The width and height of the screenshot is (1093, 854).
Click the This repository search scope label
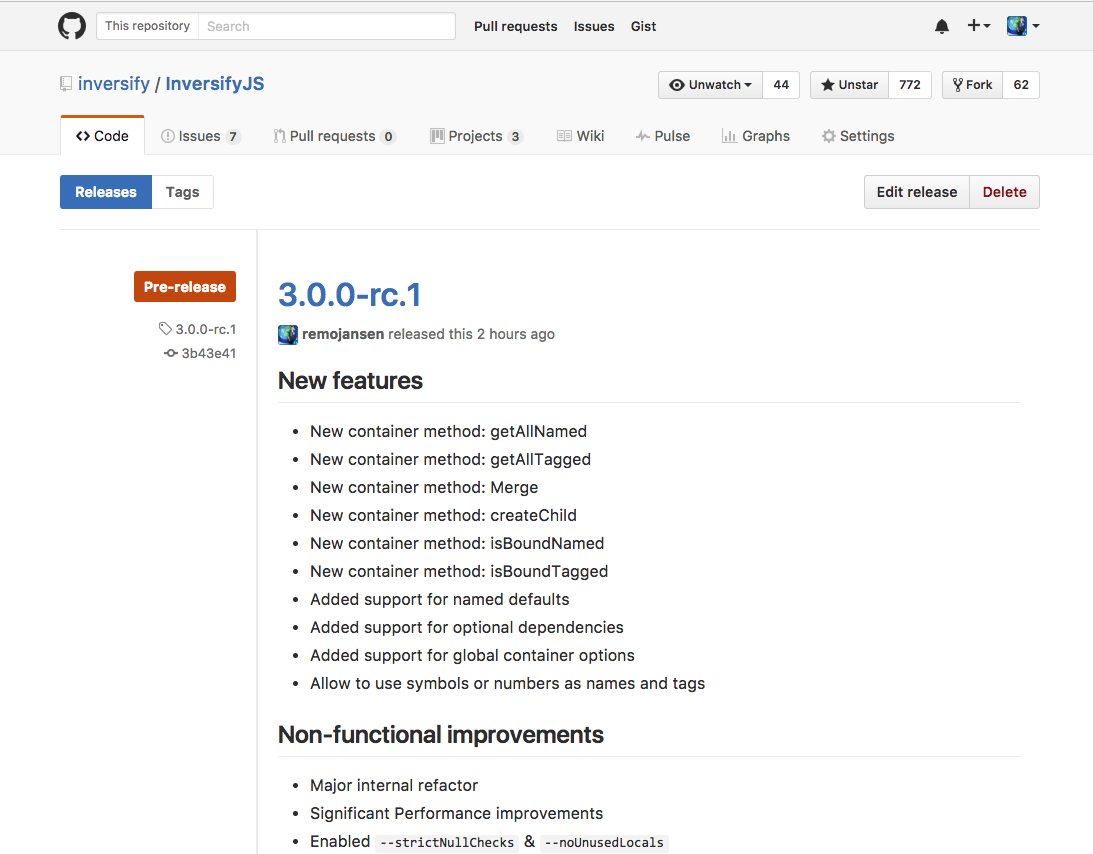pyautogui.click(x=147, y=26)
